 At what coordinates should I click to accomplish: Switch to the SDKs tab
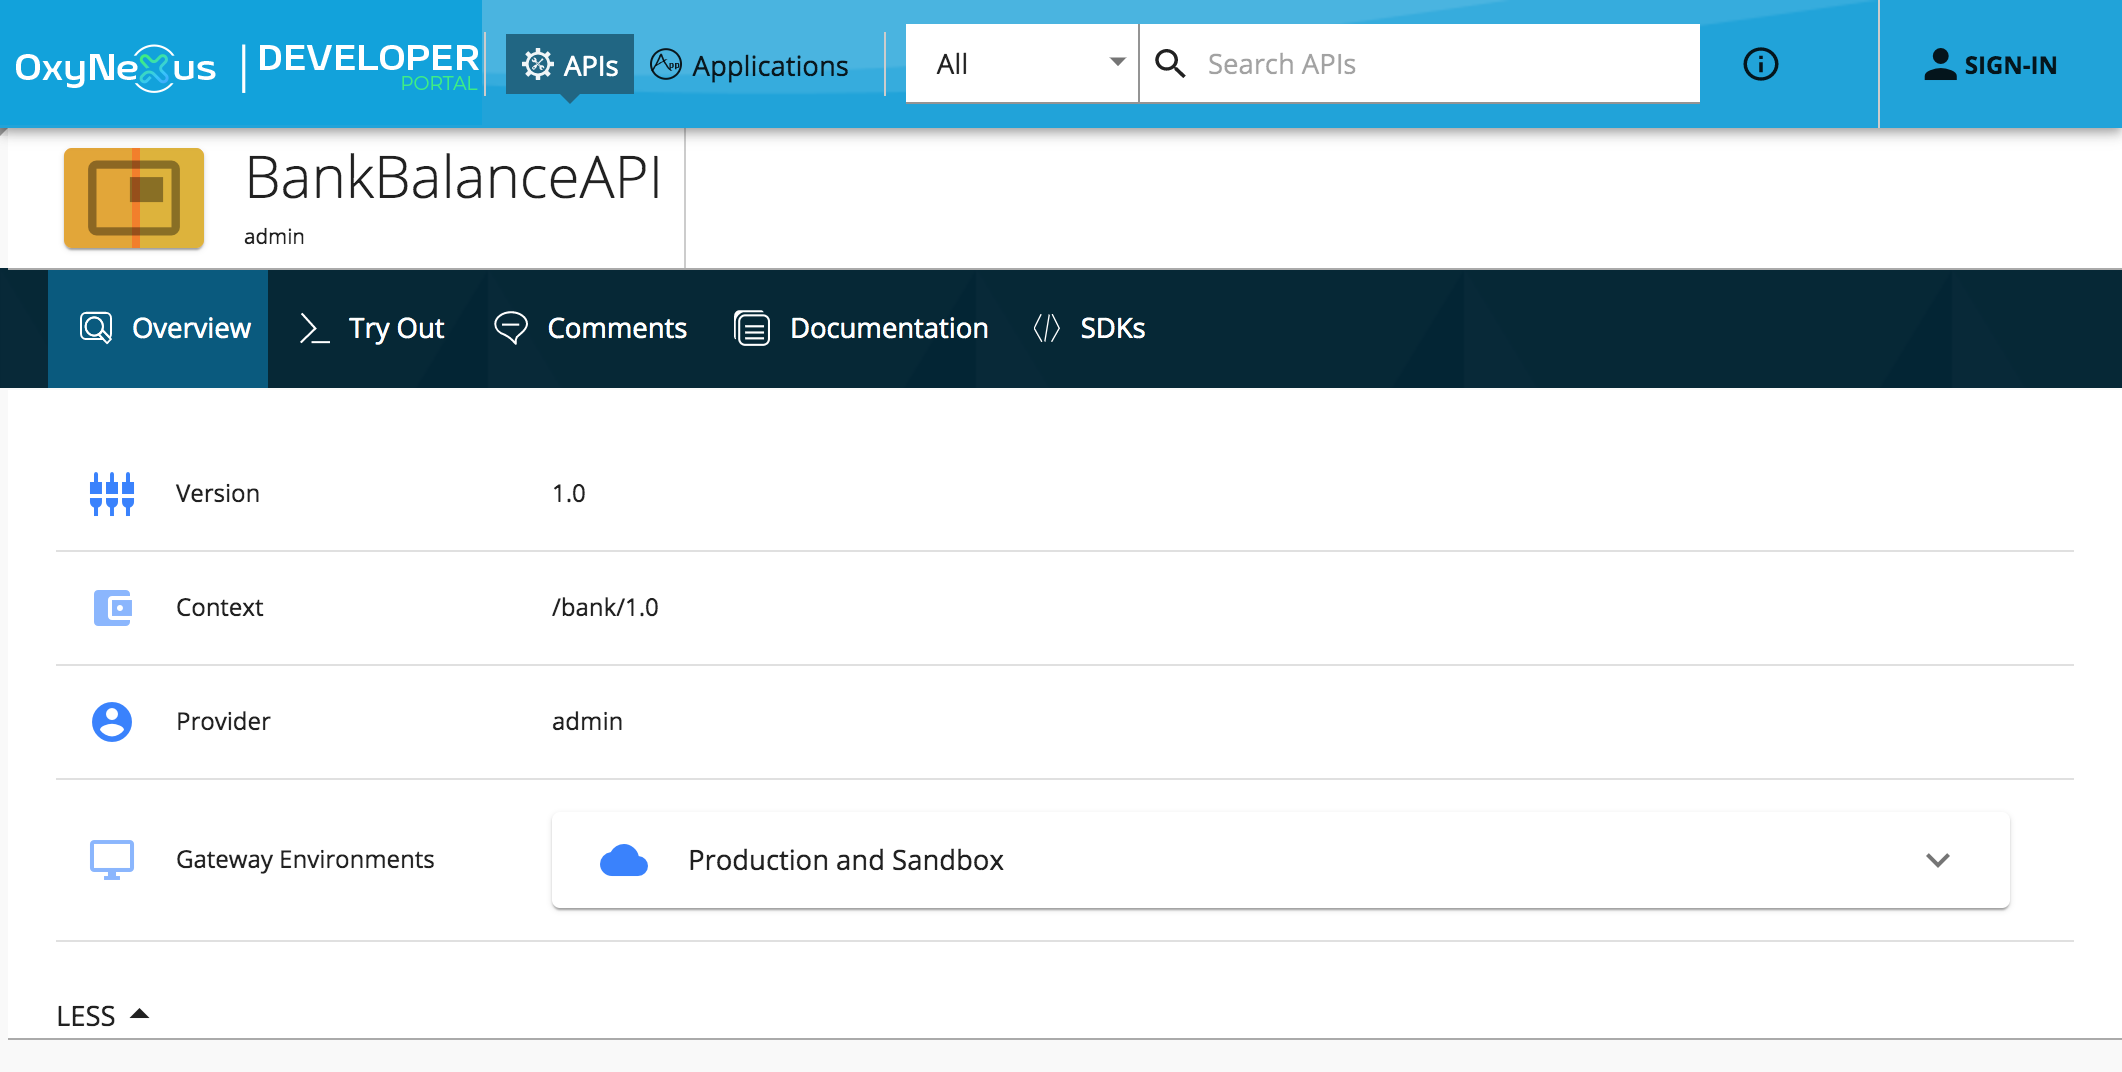pyautogui.click(x=1089, y=328)
